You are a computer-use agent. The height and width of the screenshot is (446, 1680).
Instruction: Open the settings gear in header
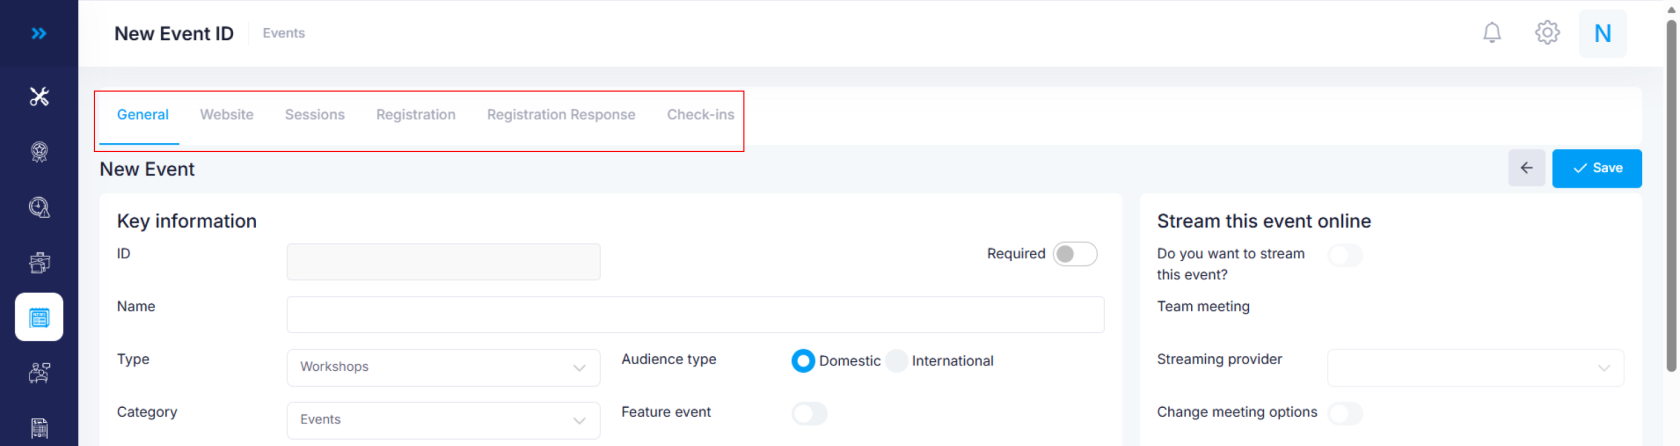point(1546,33)
